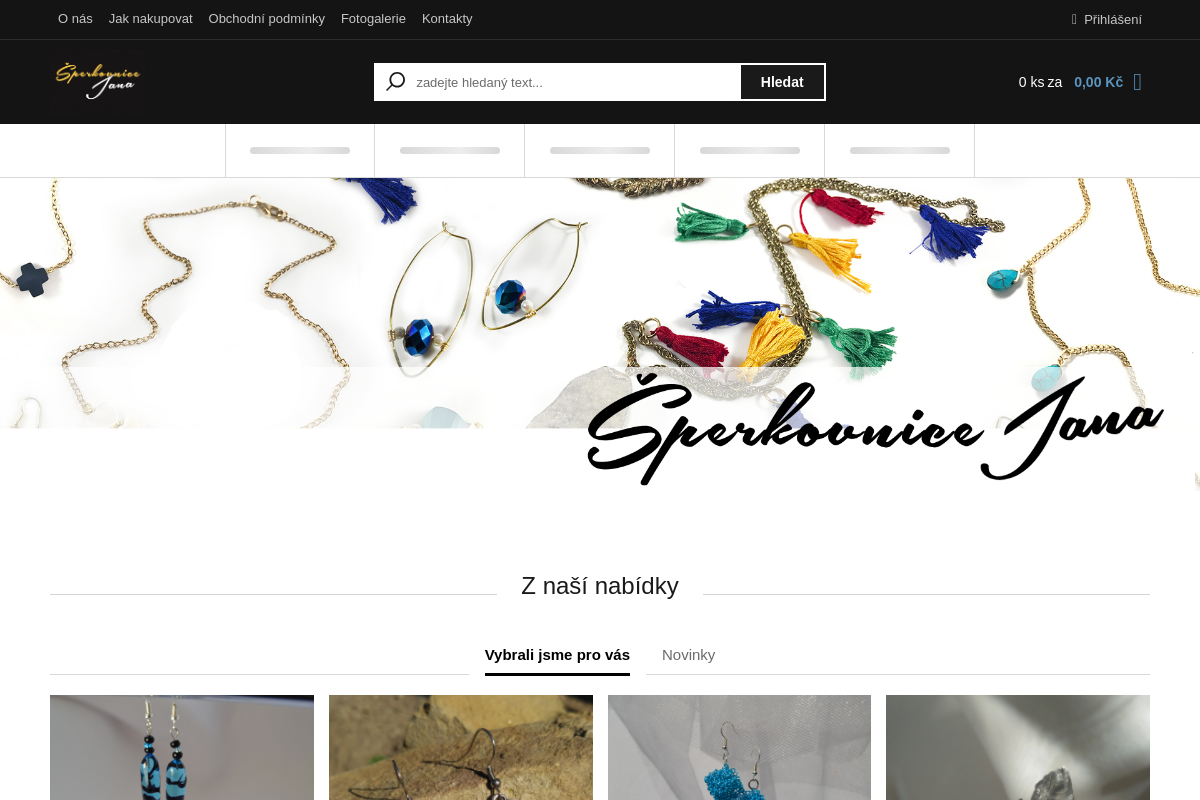Go to Jak nakupovat
The image size is (1200, 800).
151,19
